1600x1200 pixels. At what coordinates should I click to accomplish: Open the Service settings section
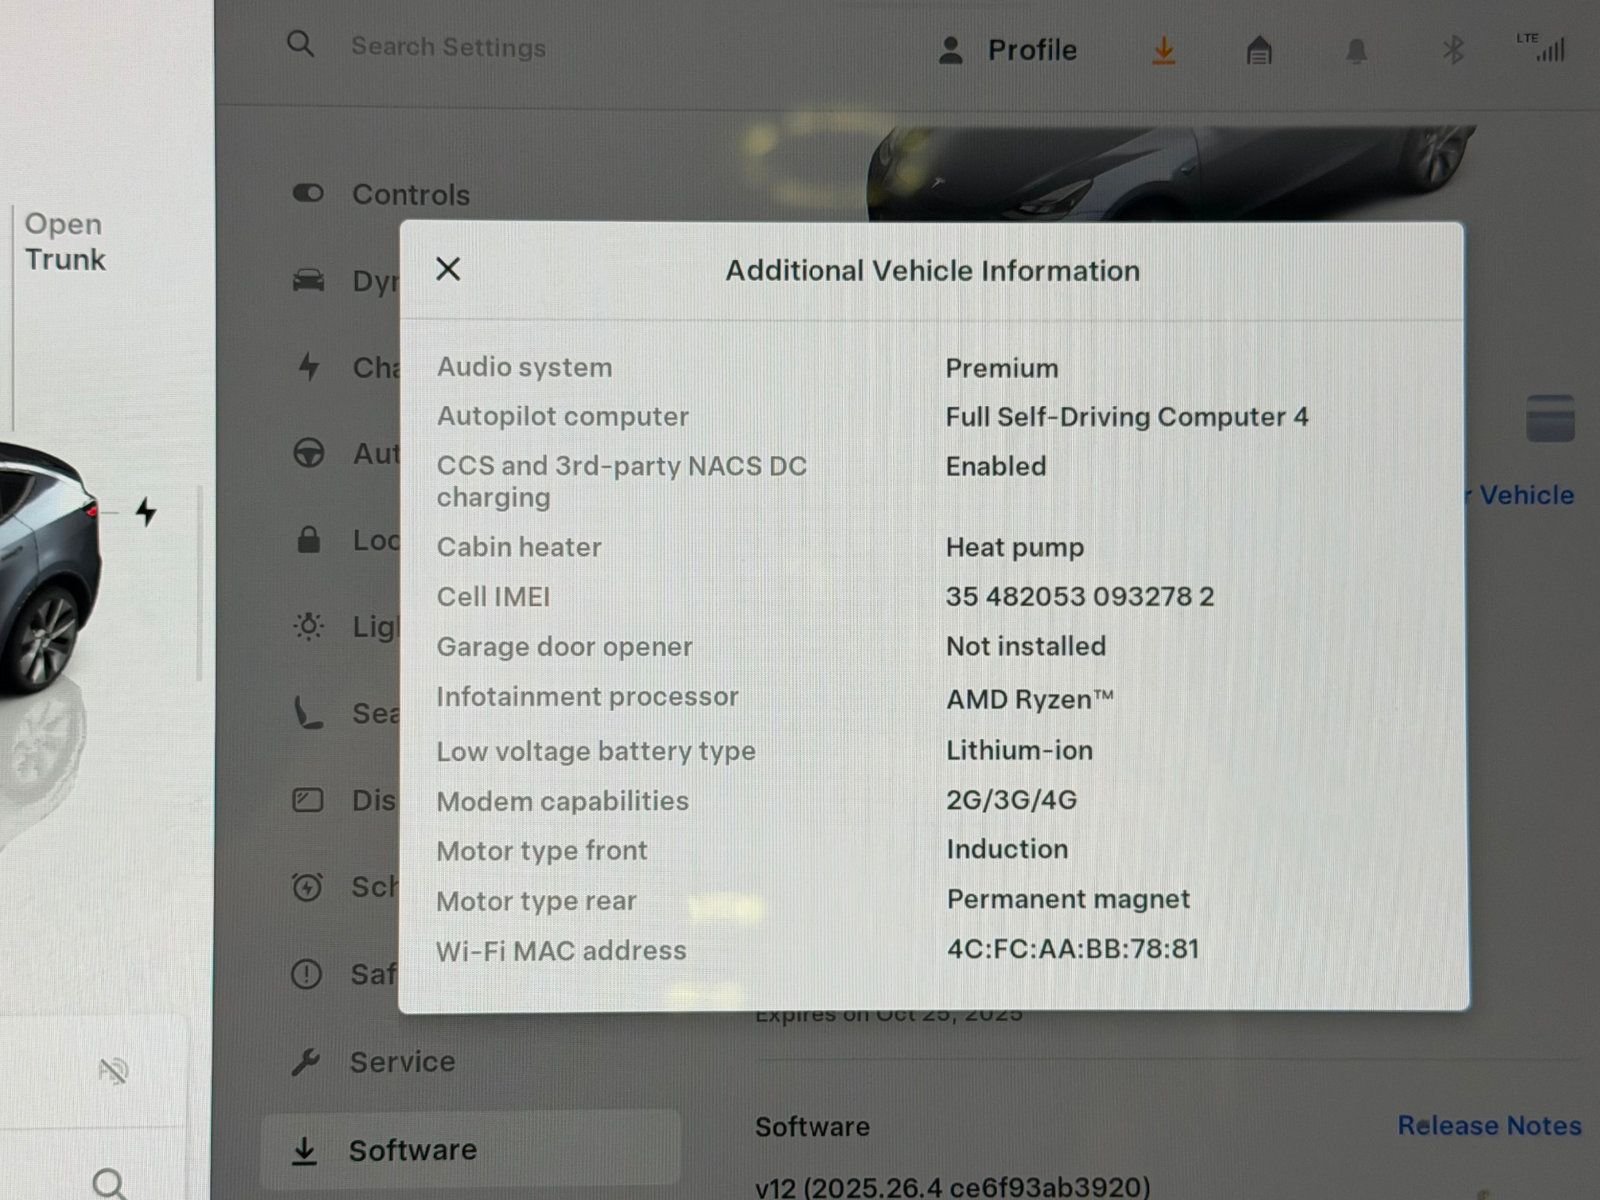[x=402, y=1061]
